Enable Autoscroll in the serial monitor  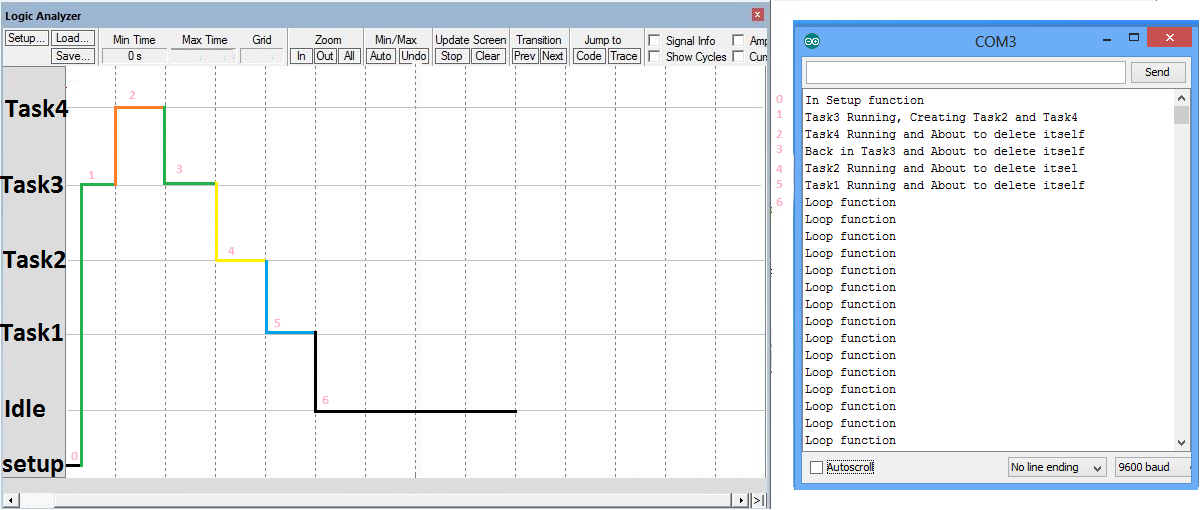click(817, 467)
